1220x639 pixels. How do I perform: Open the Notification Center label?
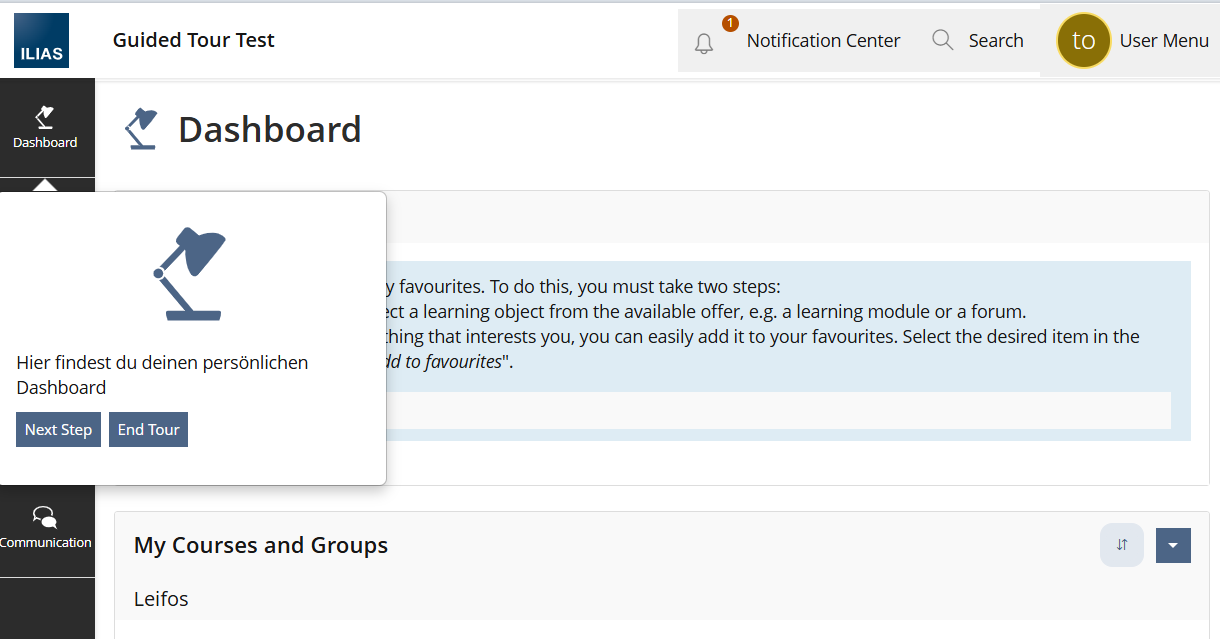(x=823, y=41)
